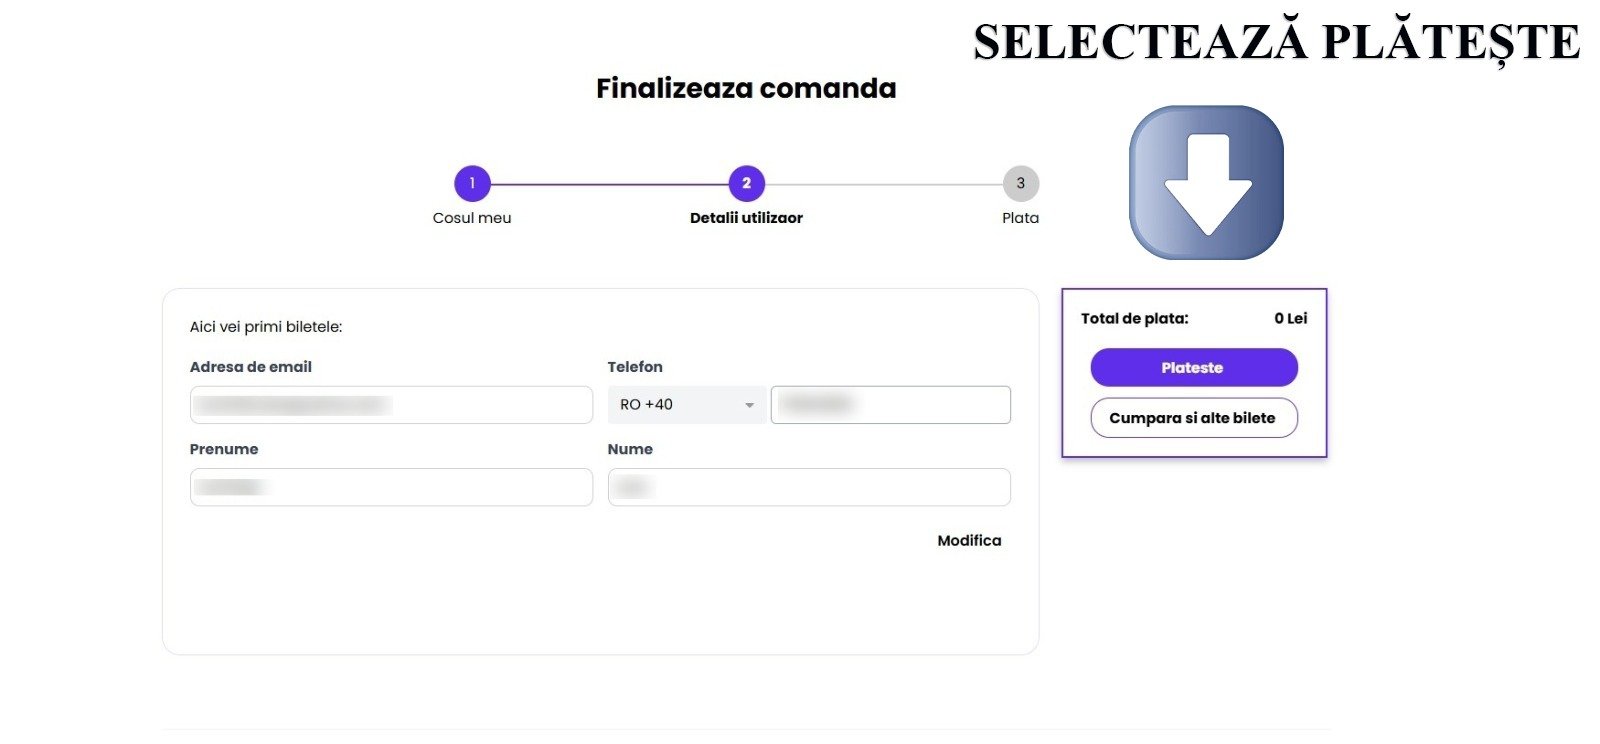Select Cumpara si alte bilete button
Image resolution: width=1600 pixels, height=744 pixels.
(x=1193, y=418)
